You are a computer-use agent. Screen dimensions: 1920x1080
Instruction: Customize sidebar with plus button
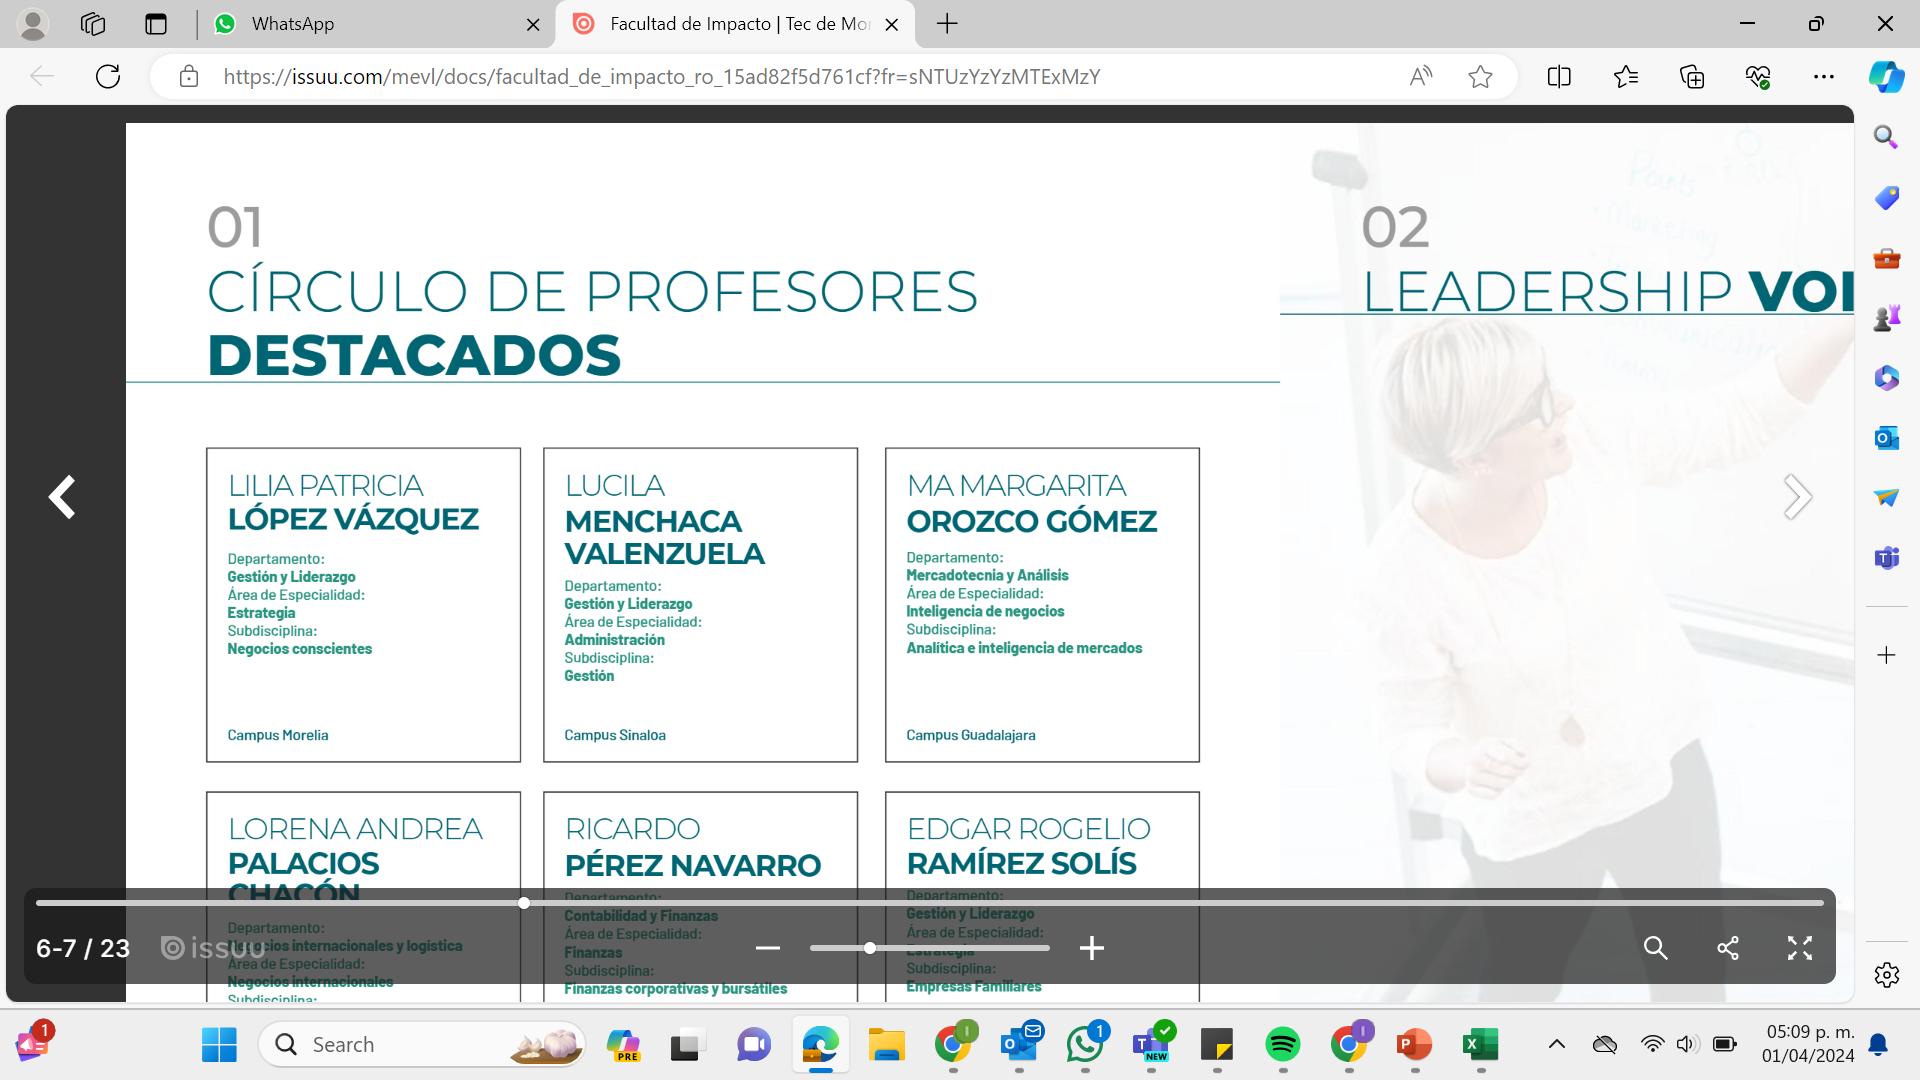pyautogui.click(x=1886, y=655)
